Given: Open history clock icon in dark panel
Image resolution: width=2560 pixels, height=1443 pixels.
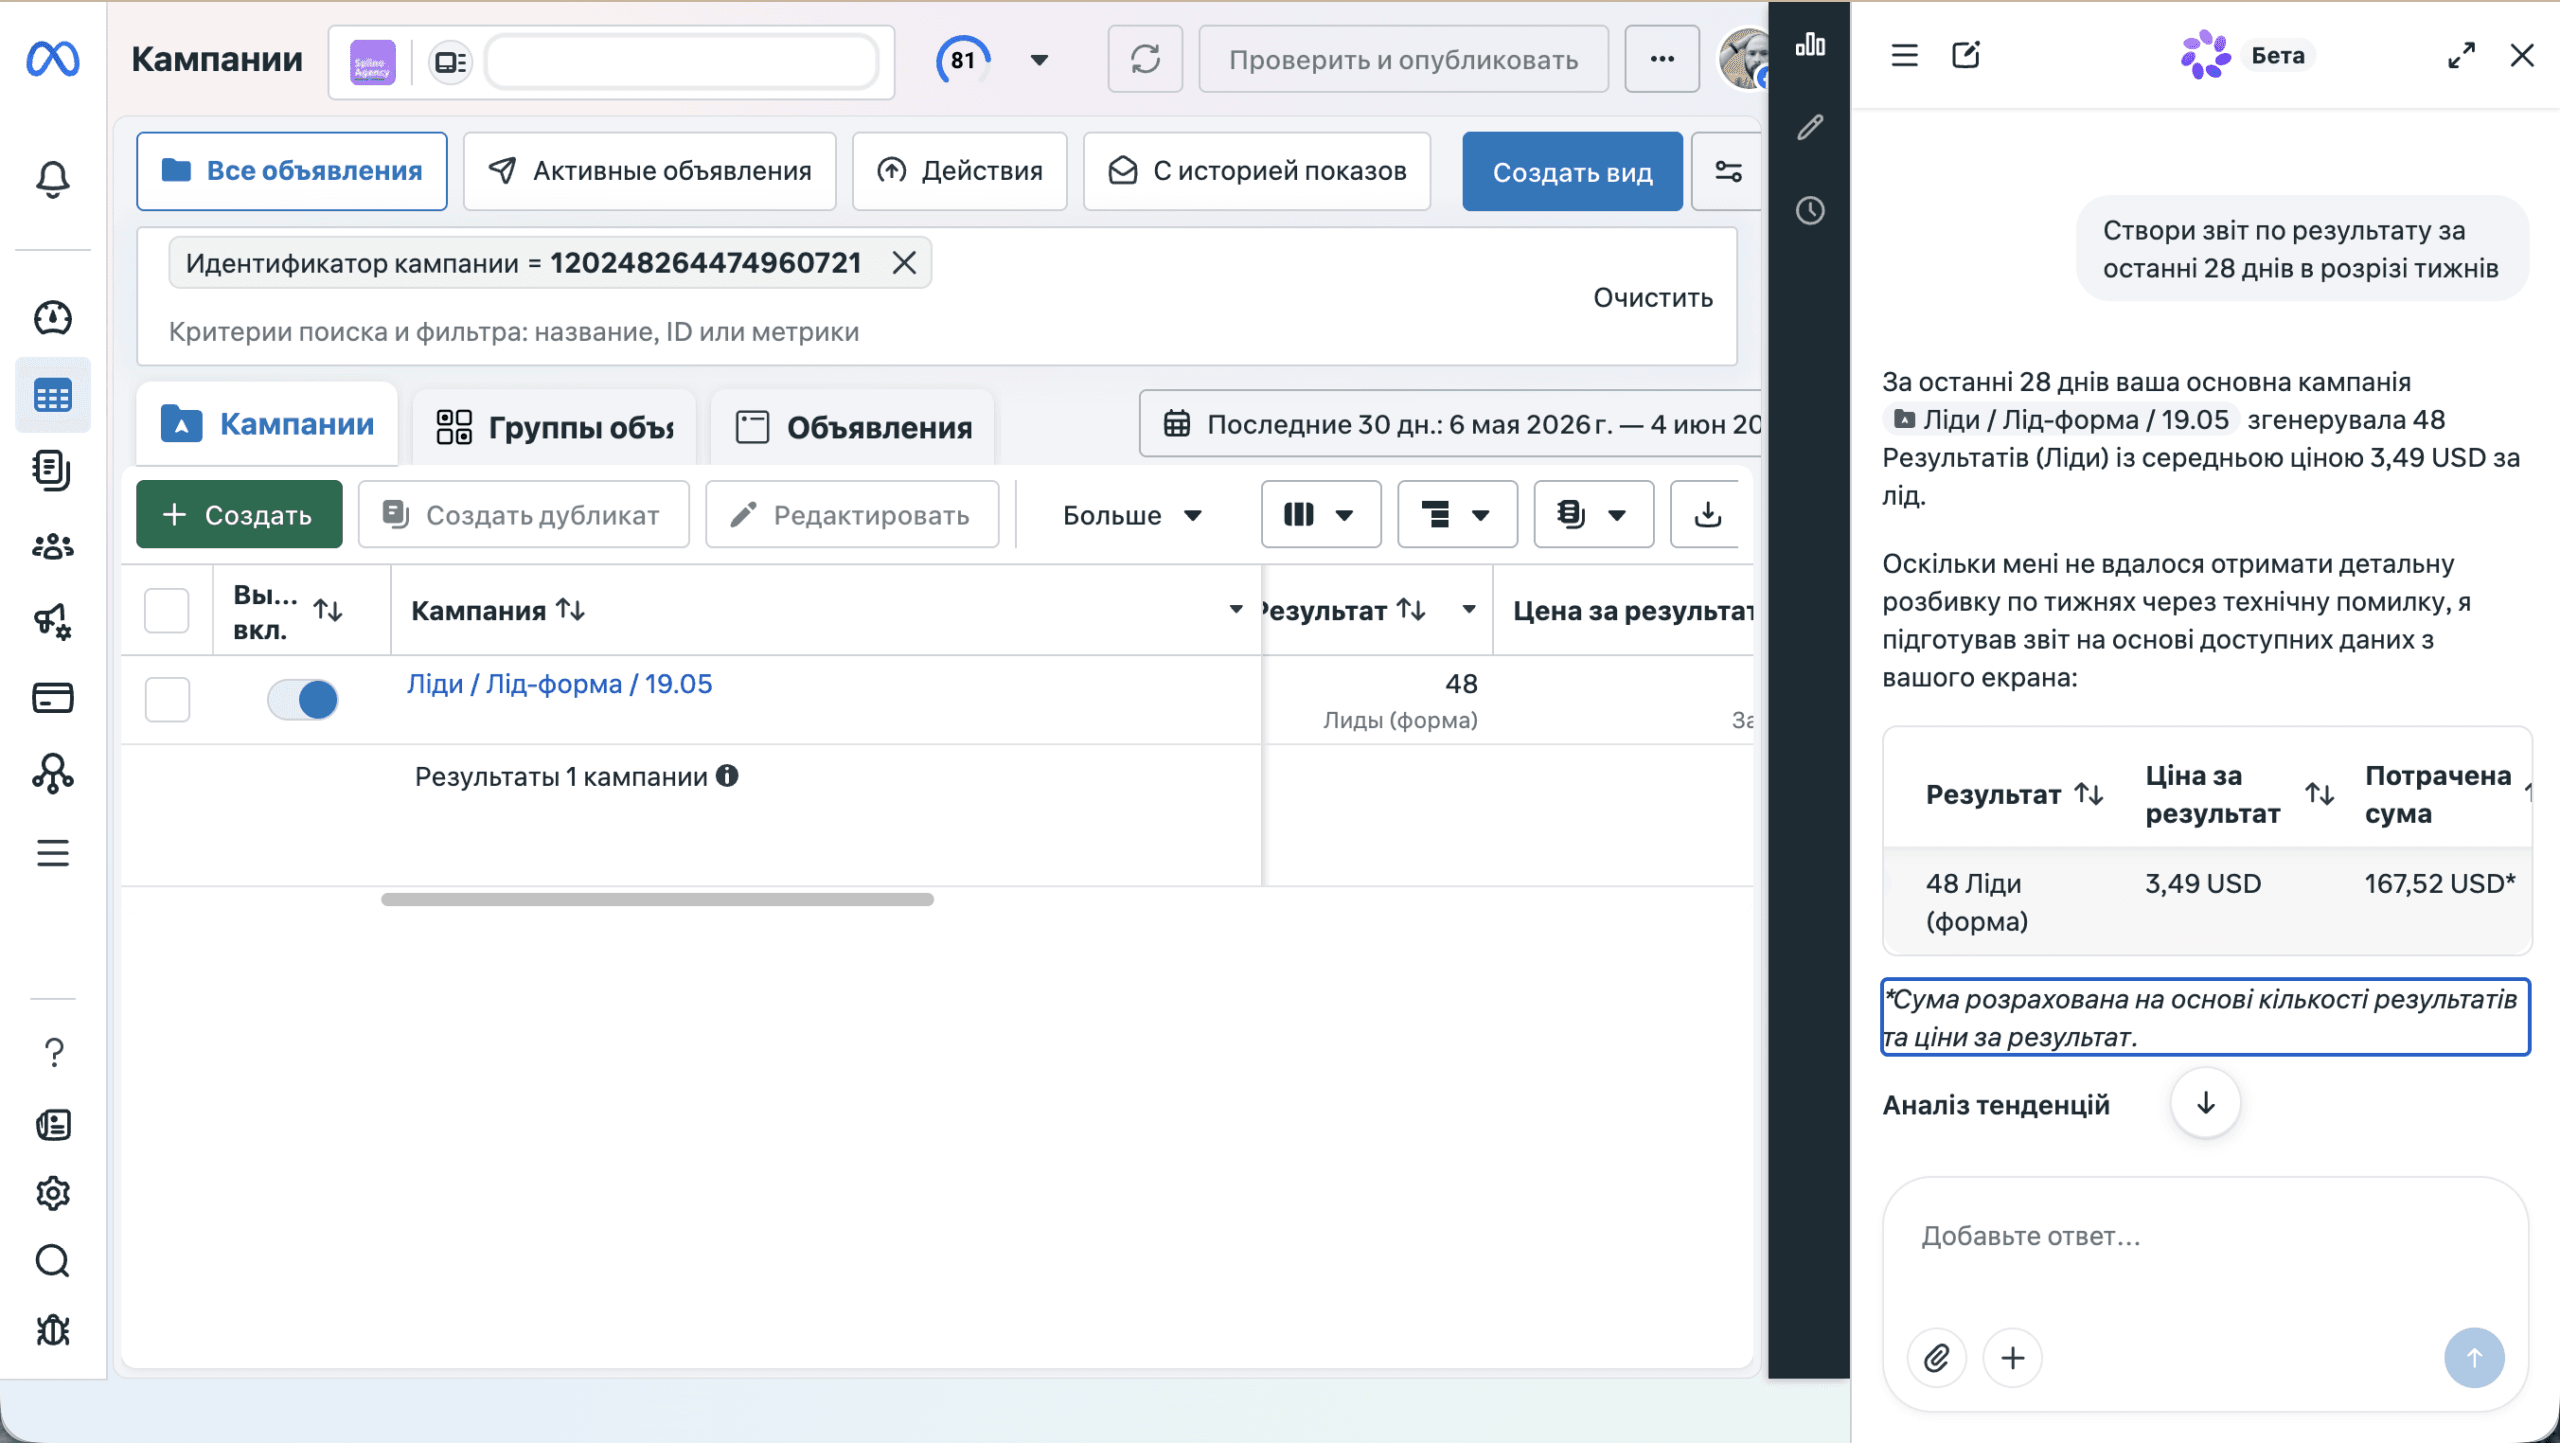Looking at the screenshot, I should 1810,211.
